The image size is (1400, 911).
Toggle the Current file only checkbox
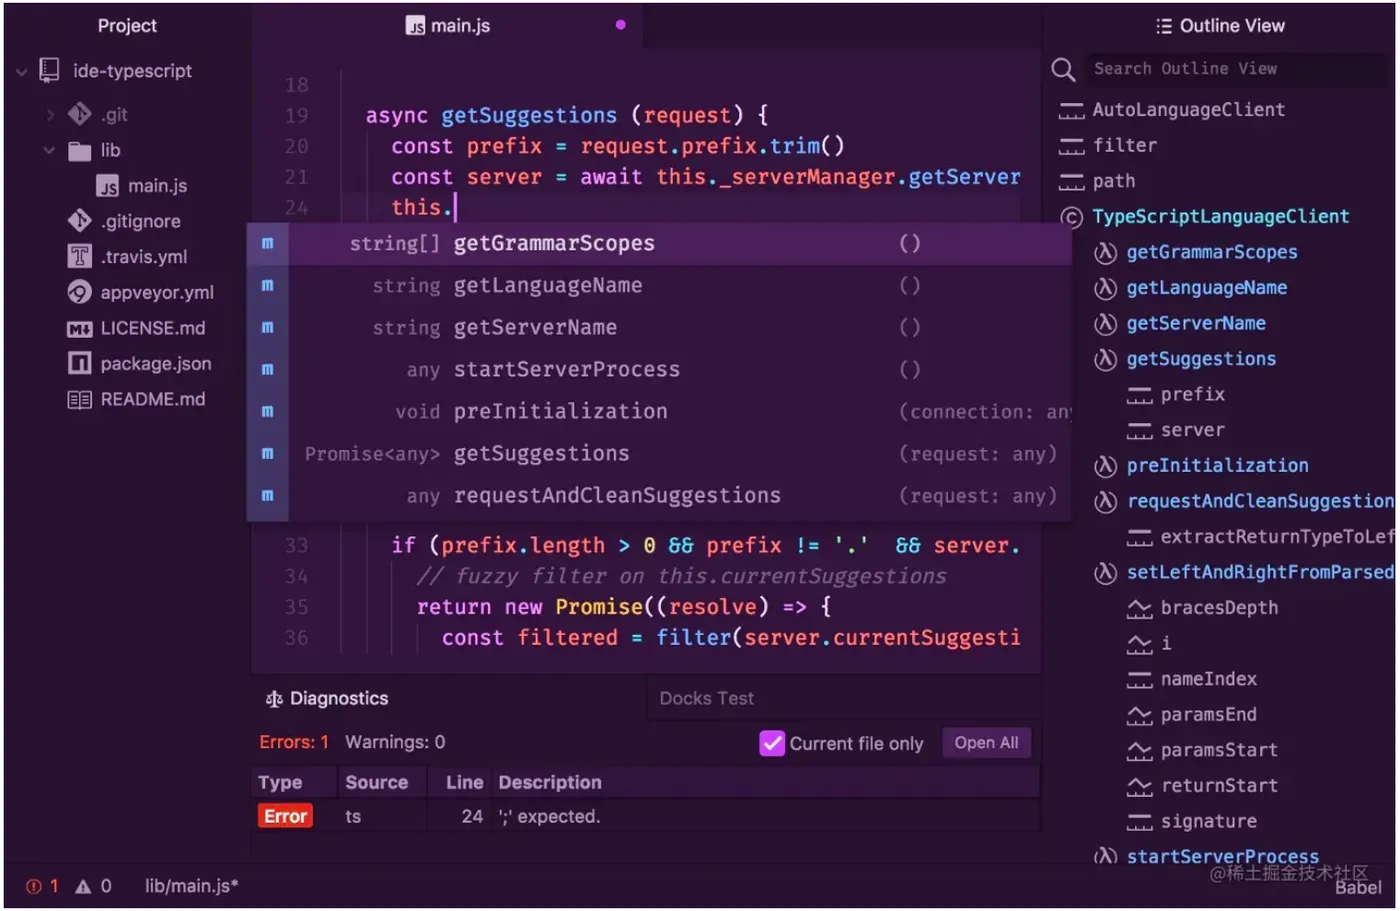tap(772, 744)
